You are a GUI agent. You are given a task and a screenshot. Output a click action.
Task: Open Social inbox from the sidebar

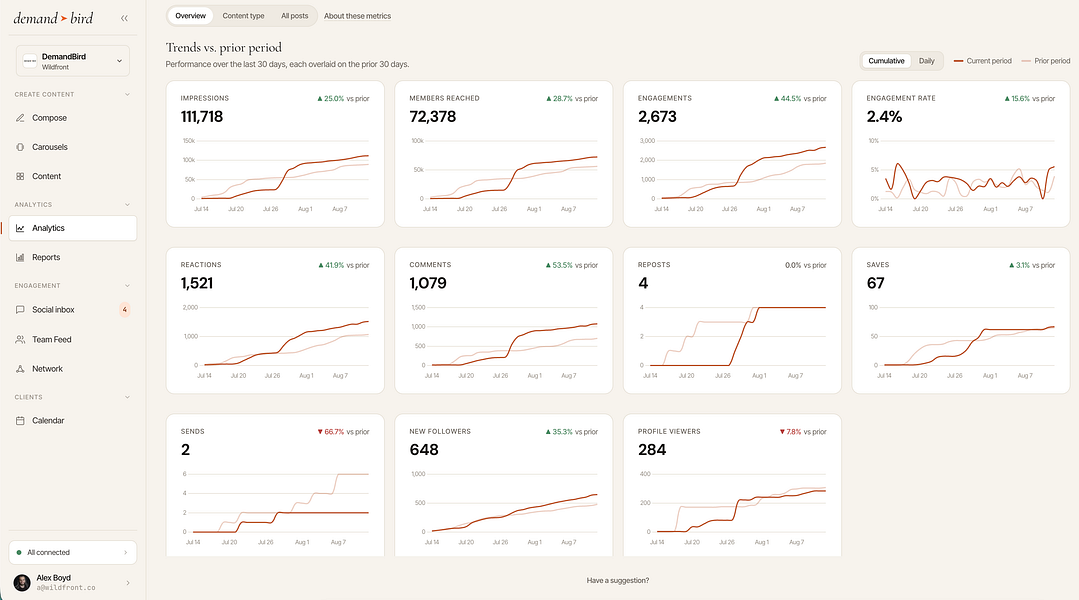click(x=72, y=310)
